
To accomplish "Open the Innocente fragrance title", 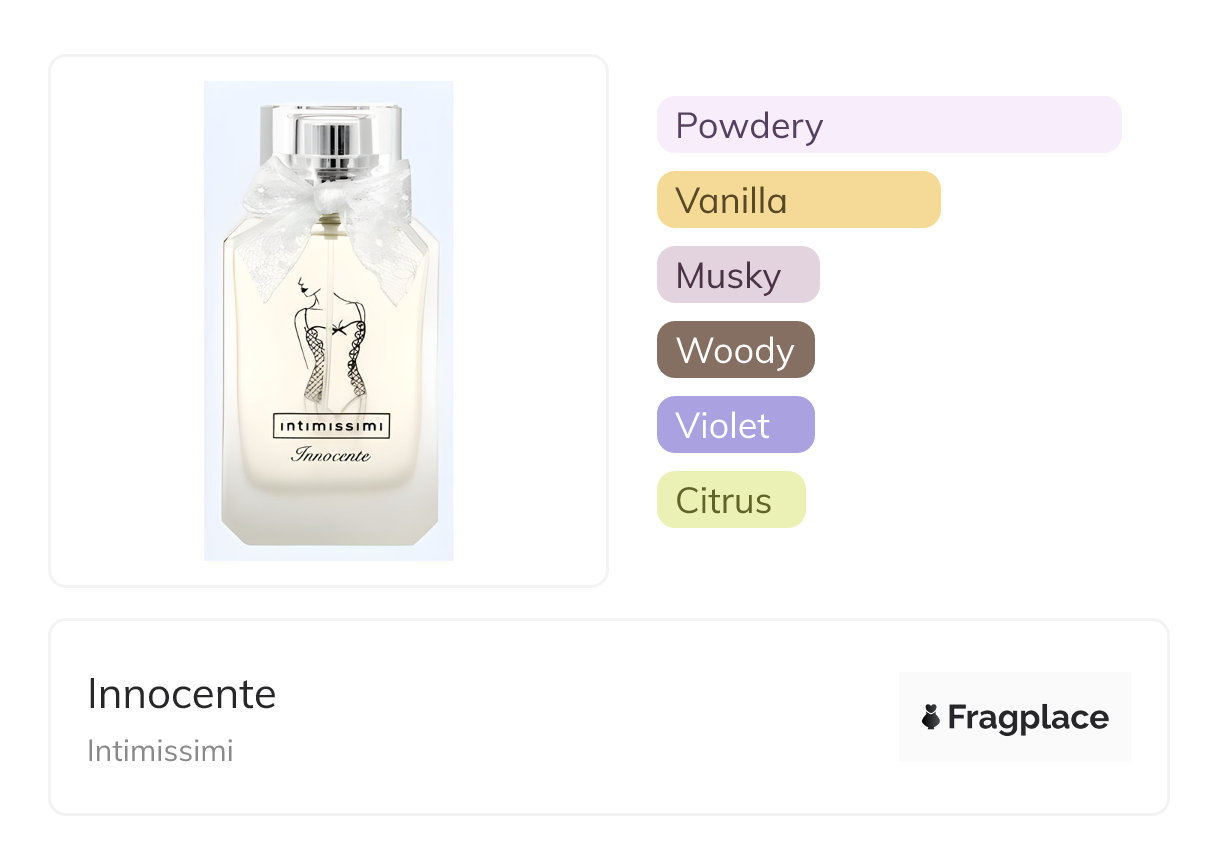I will 181,694.
